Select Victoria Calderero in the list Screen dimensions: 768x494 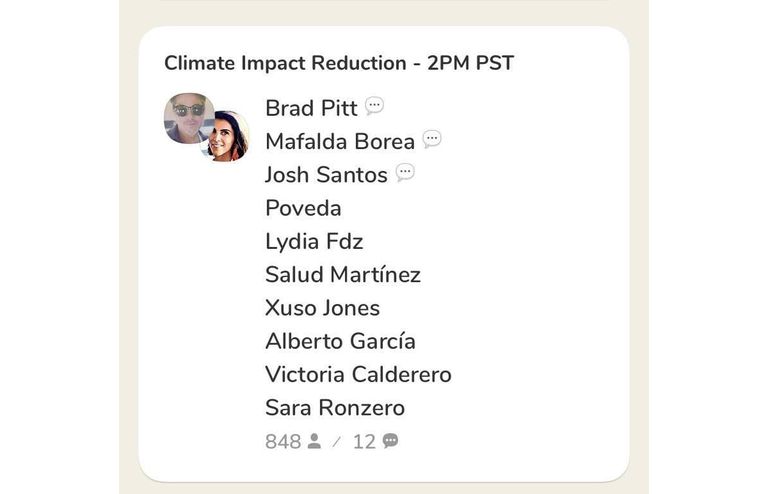(358, 374)
